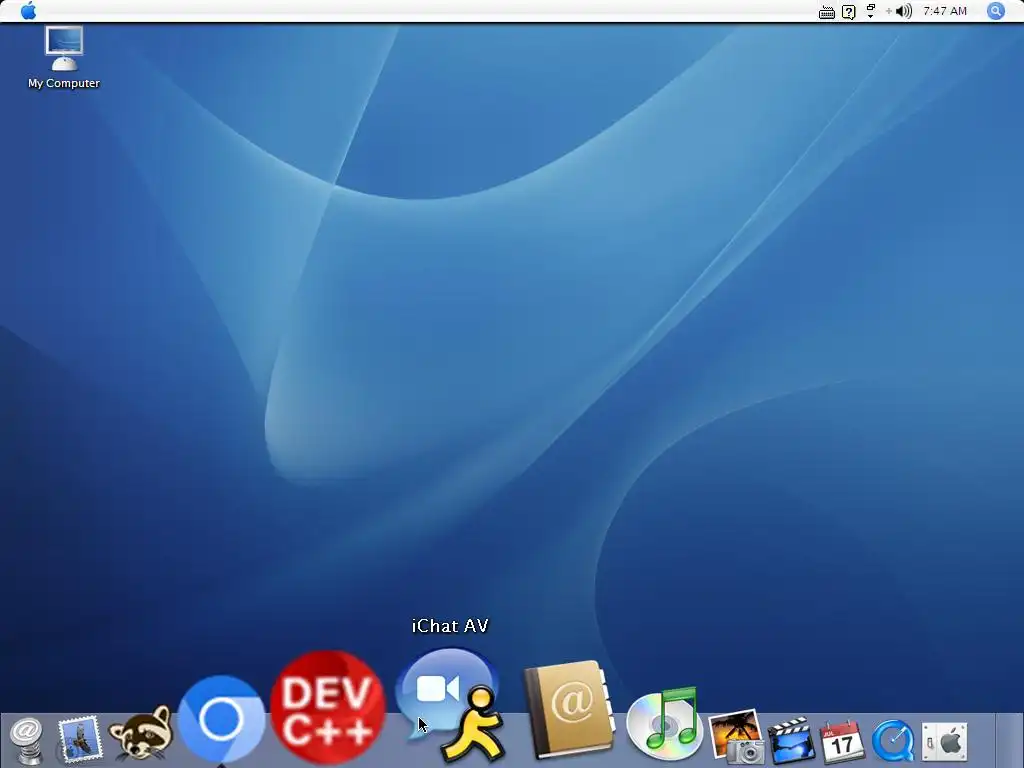
Task: Launch iTunes from the dock
Action: [x=664, y=724]
